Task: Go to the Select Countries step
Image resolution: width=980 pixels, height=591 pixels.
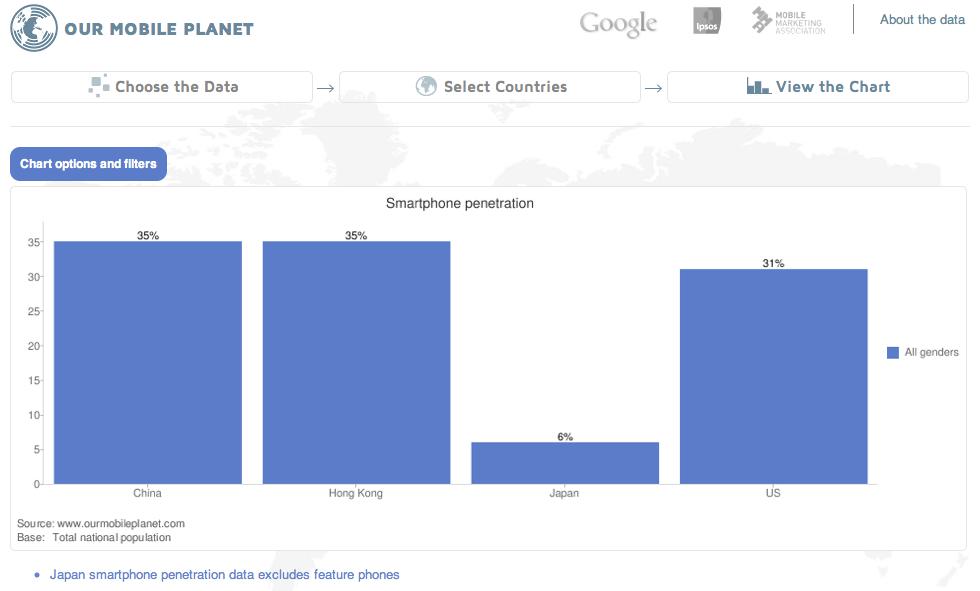Action: point(490,87)
